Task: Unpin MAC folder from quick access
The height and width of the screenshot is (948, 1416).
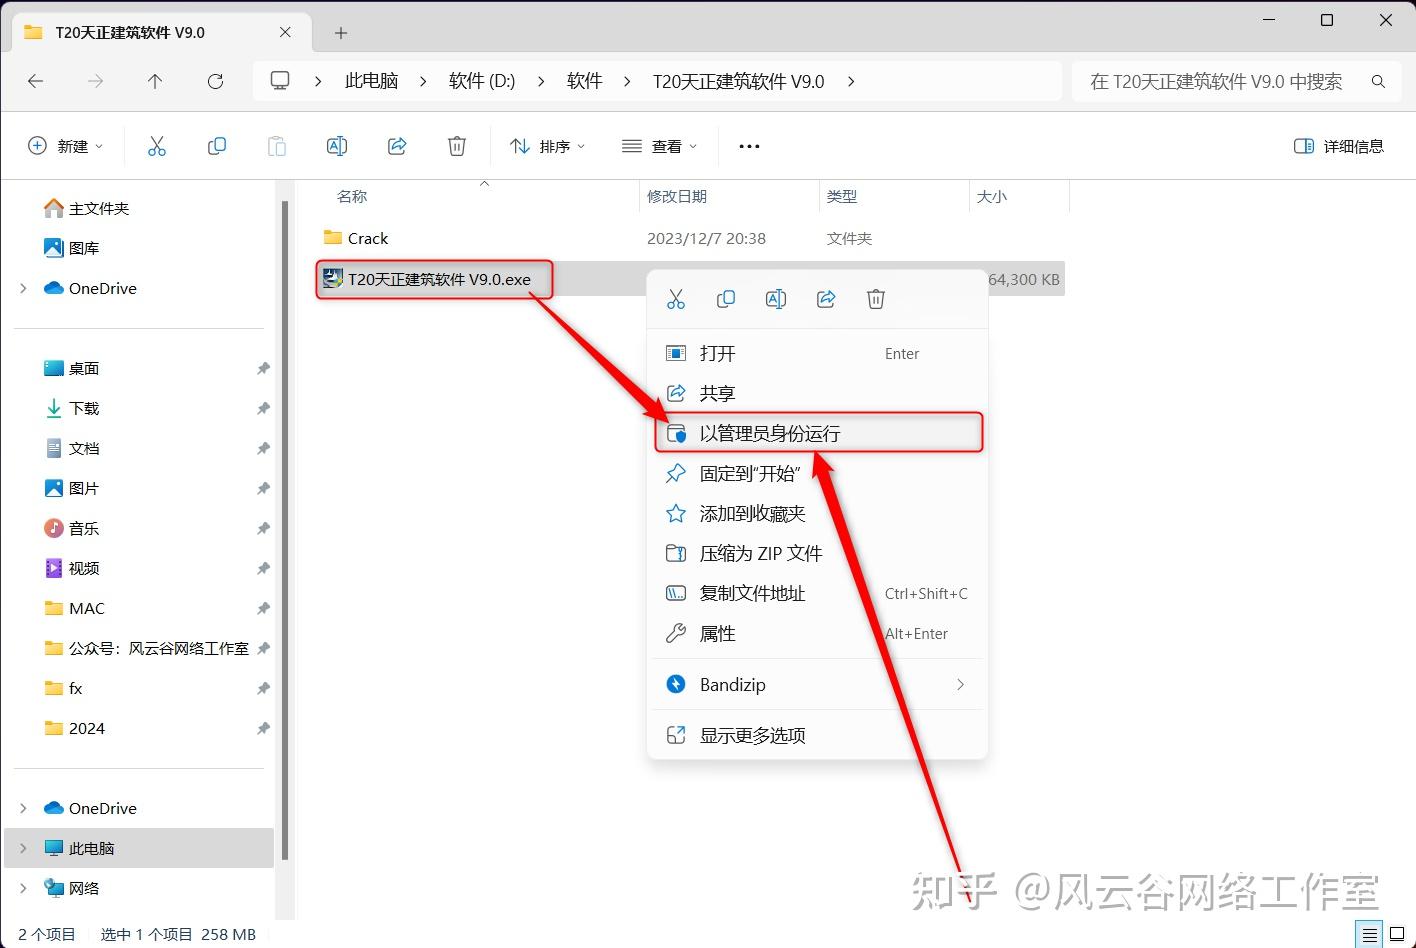Action: click(263, 608)
